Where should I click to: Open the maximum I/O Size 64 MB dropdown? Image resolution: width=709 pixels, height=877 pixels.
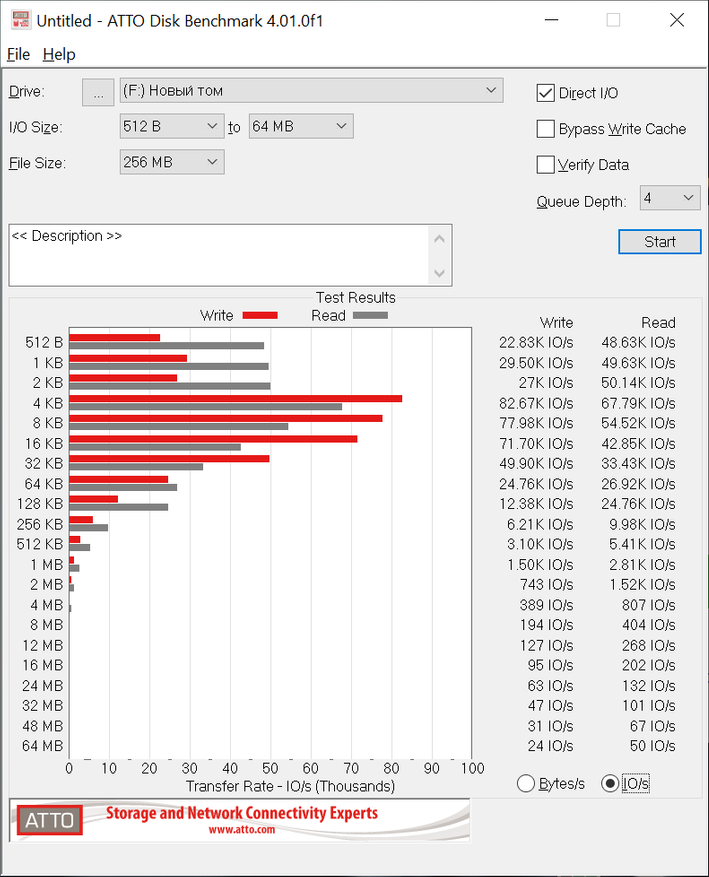coord(300,126)
